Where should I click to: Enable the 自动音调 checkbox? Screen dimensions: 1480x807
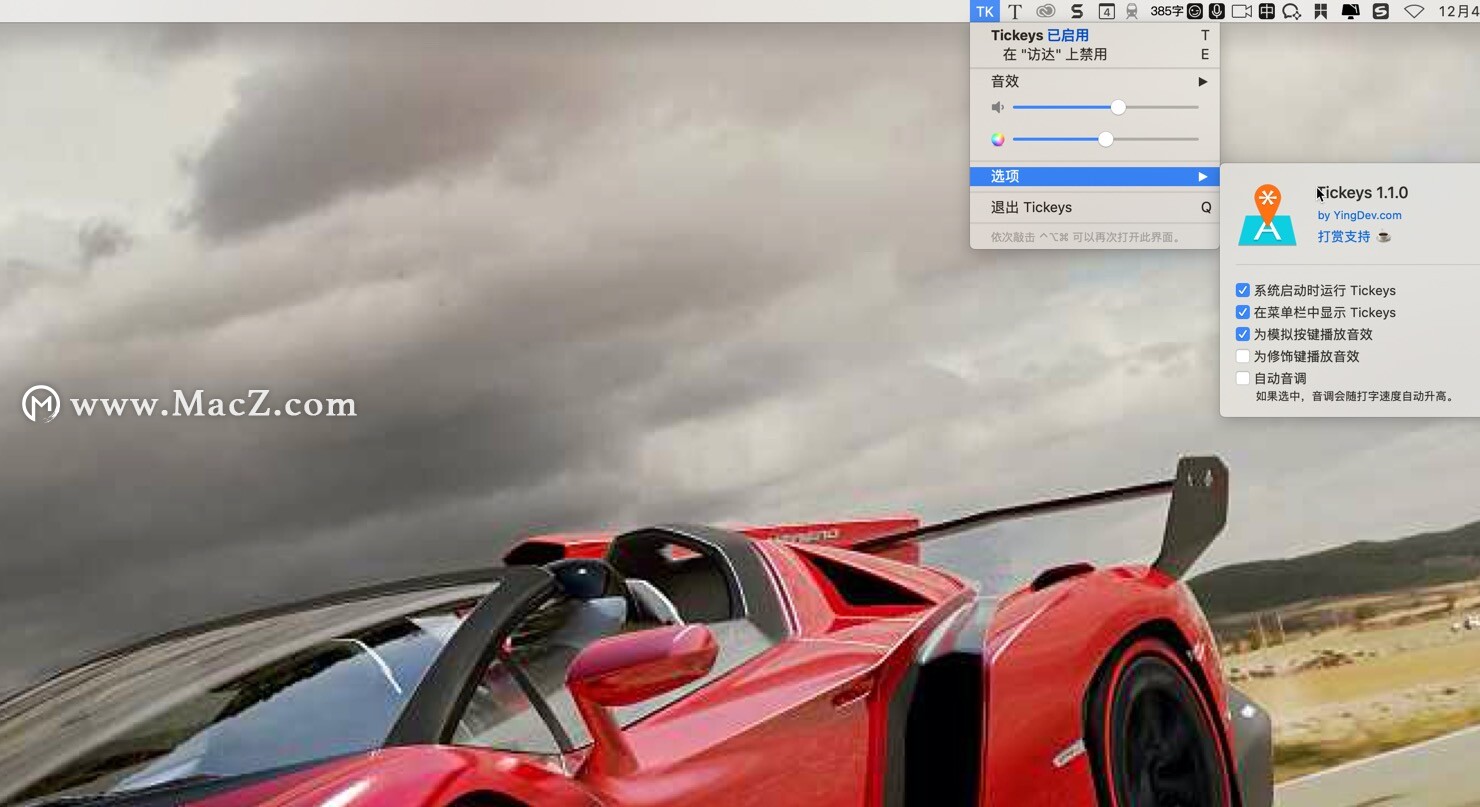pyautogui.click(x=1242, y=378)
